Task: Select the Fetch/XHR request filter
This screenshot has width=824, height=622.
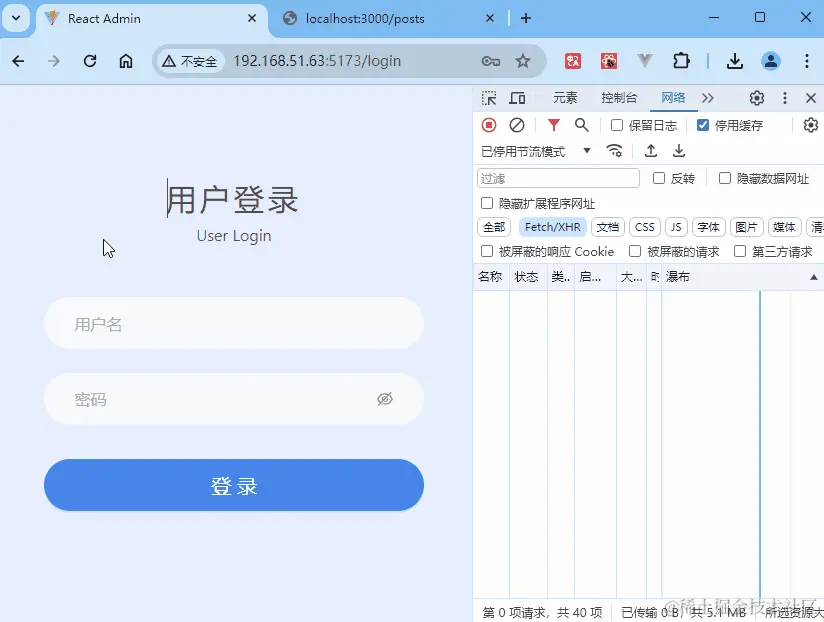Action: tap(552, 227)
